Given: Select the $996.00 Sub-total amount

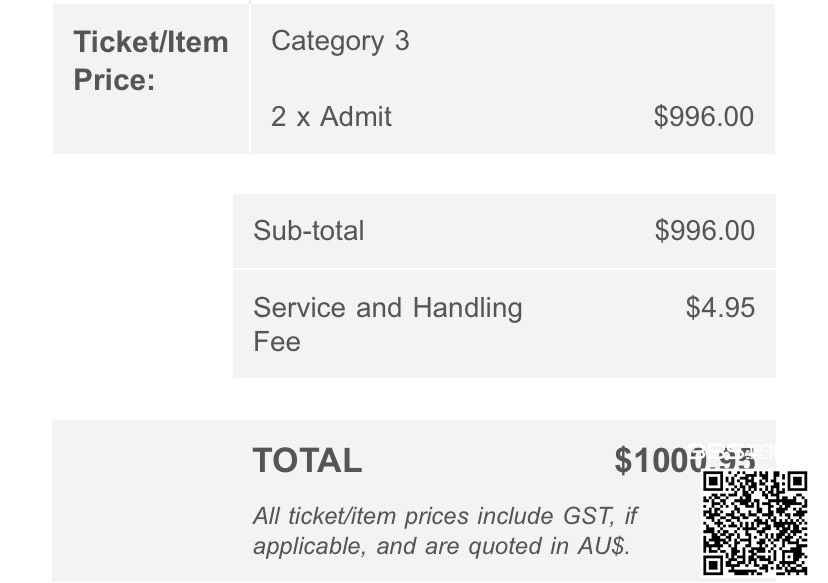Looking at the screenshot, I should (704, 230).
